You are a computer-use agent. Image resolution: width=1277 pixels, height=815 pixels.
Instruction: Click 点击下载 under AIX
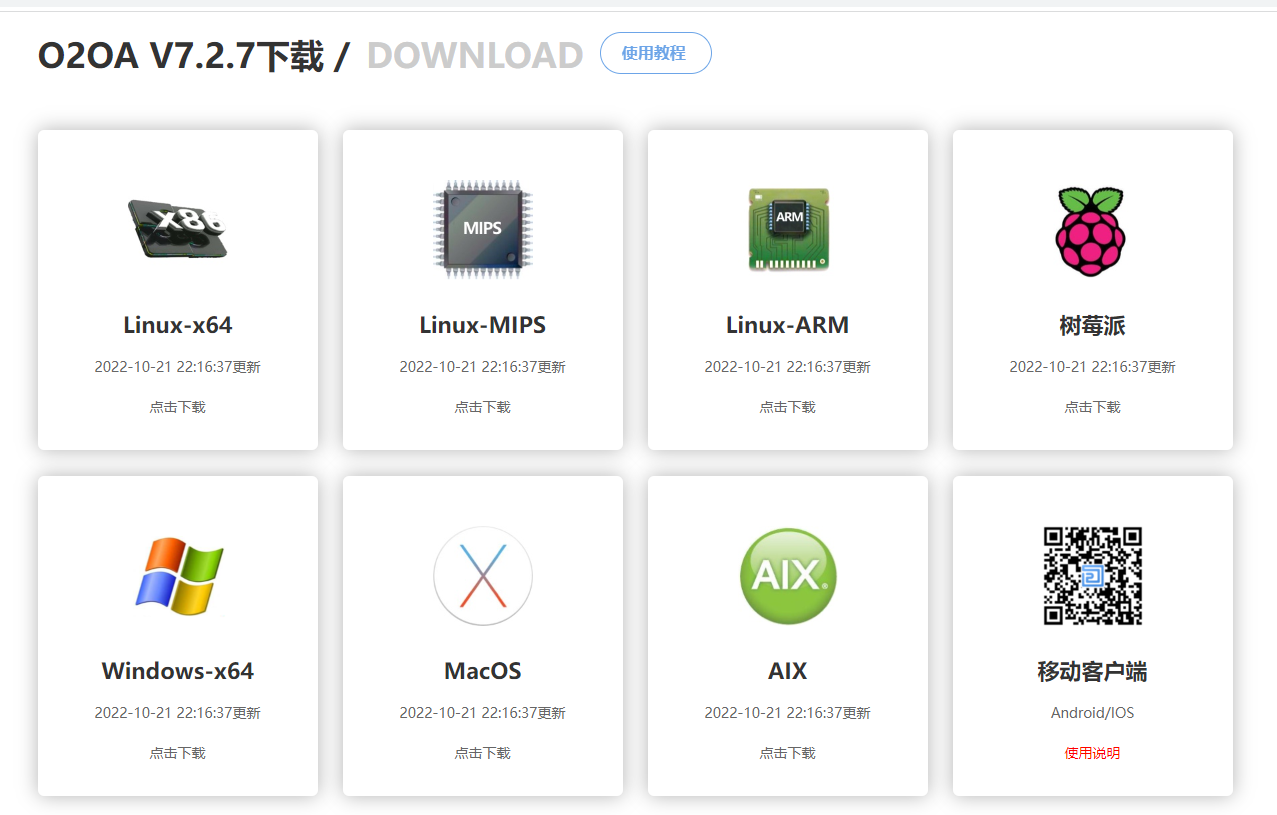pos(788,753)
